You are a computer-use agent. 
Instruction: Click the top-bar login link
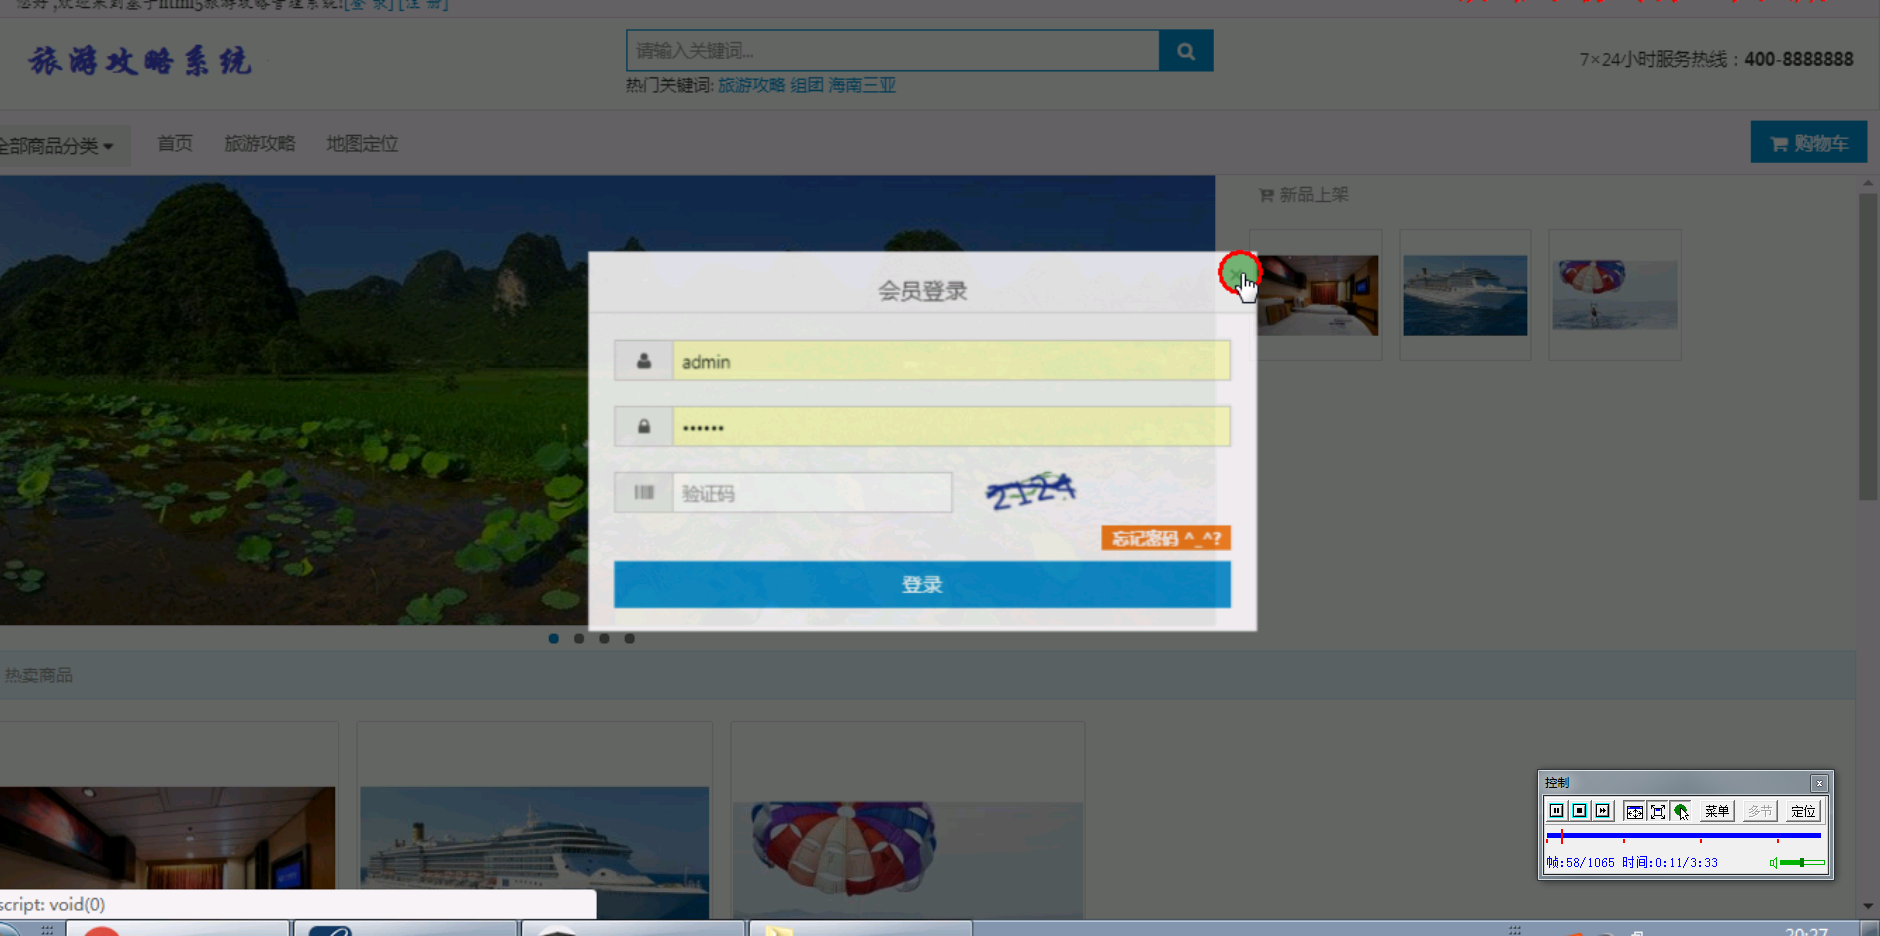[369, 4]
